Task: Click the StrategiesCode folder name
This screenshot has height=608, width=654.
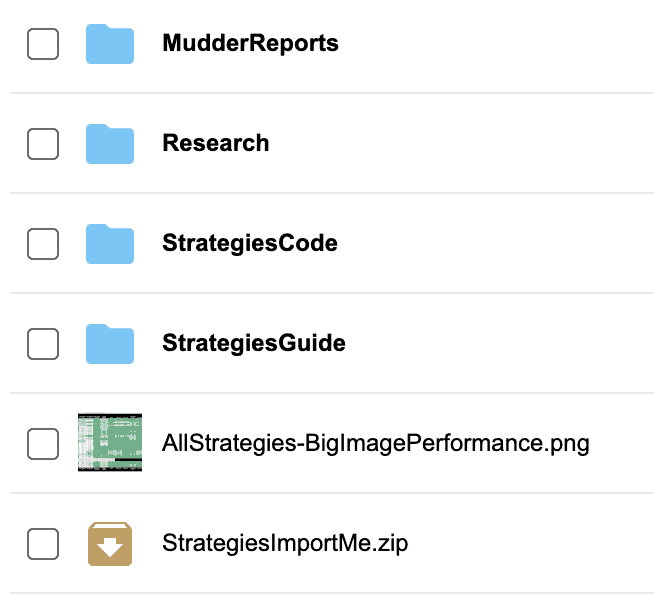Action: click(249, 243)
